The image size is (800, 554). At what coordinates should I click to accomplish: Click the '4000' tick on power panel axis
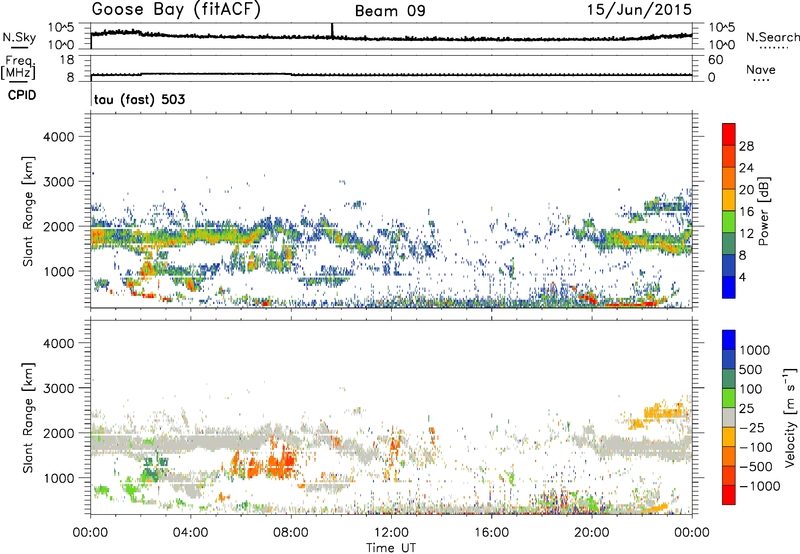coord(58,137)
